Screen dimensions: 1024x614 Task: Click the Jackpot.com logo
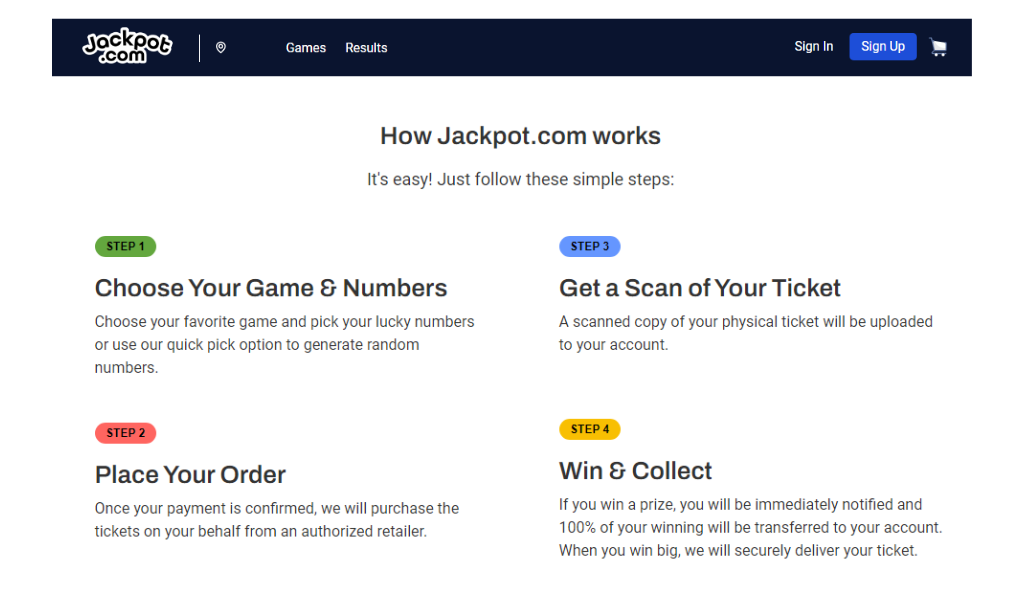pyautogui.click(x=127, y=47)
